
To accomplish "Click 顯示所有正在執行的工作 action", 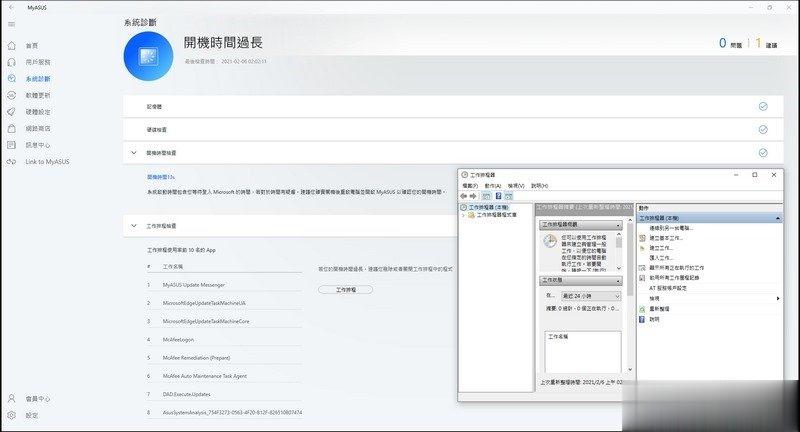I will click(677, 268).
